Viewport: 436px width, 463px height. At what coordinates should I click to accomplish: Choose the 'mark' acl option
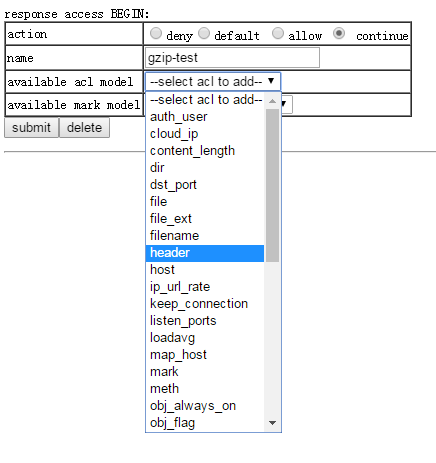[x=205, y=372]
